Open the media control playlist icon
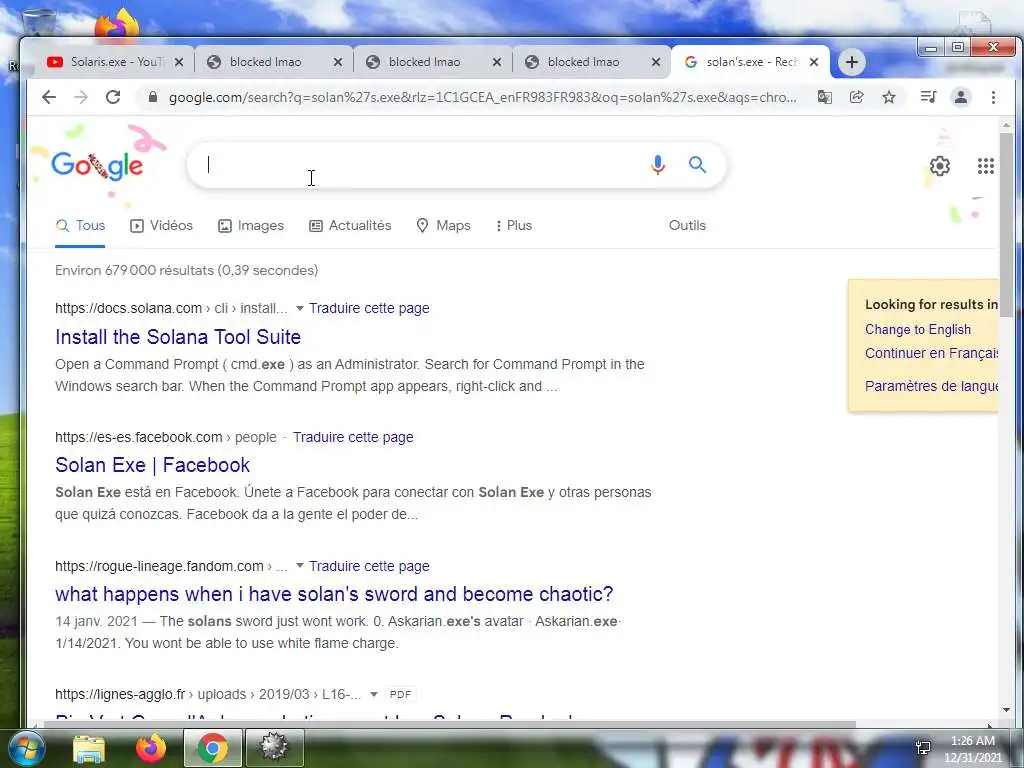The height and width of the screenshot is (768, 1024). [x=928, y=97]
